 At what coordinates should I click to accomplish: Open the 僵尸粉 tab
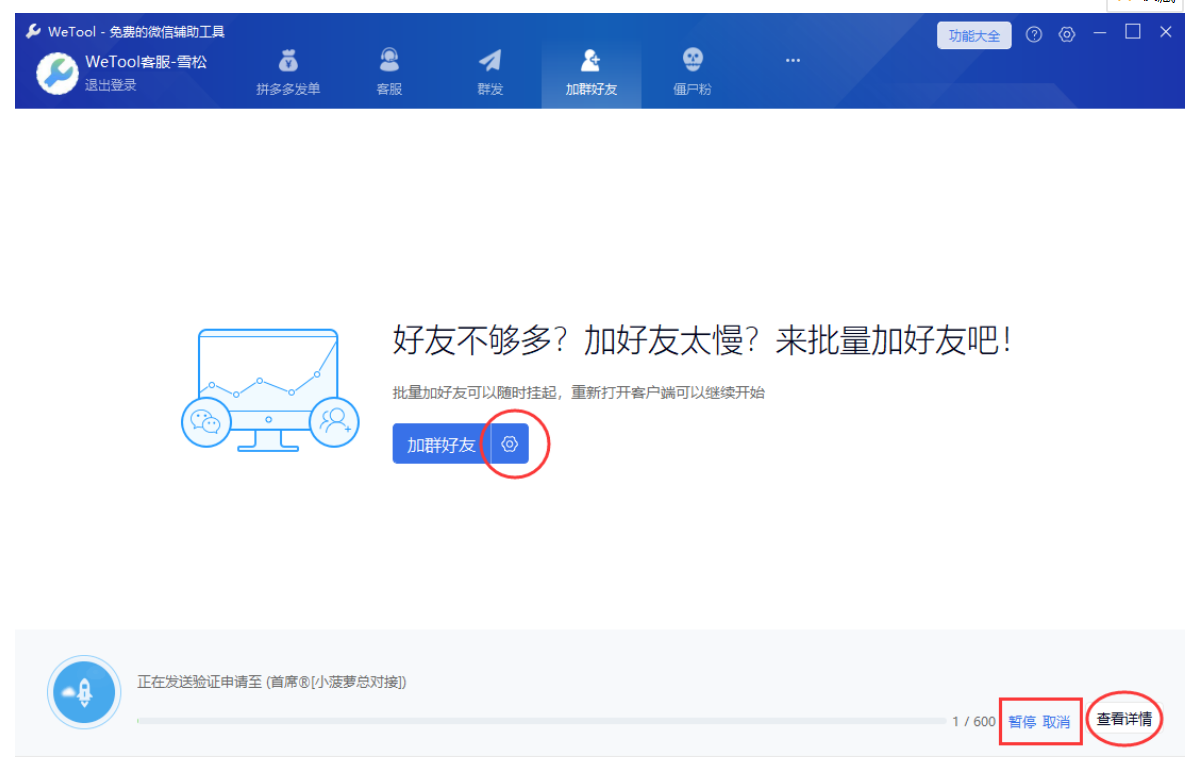[x=692, y=73]
